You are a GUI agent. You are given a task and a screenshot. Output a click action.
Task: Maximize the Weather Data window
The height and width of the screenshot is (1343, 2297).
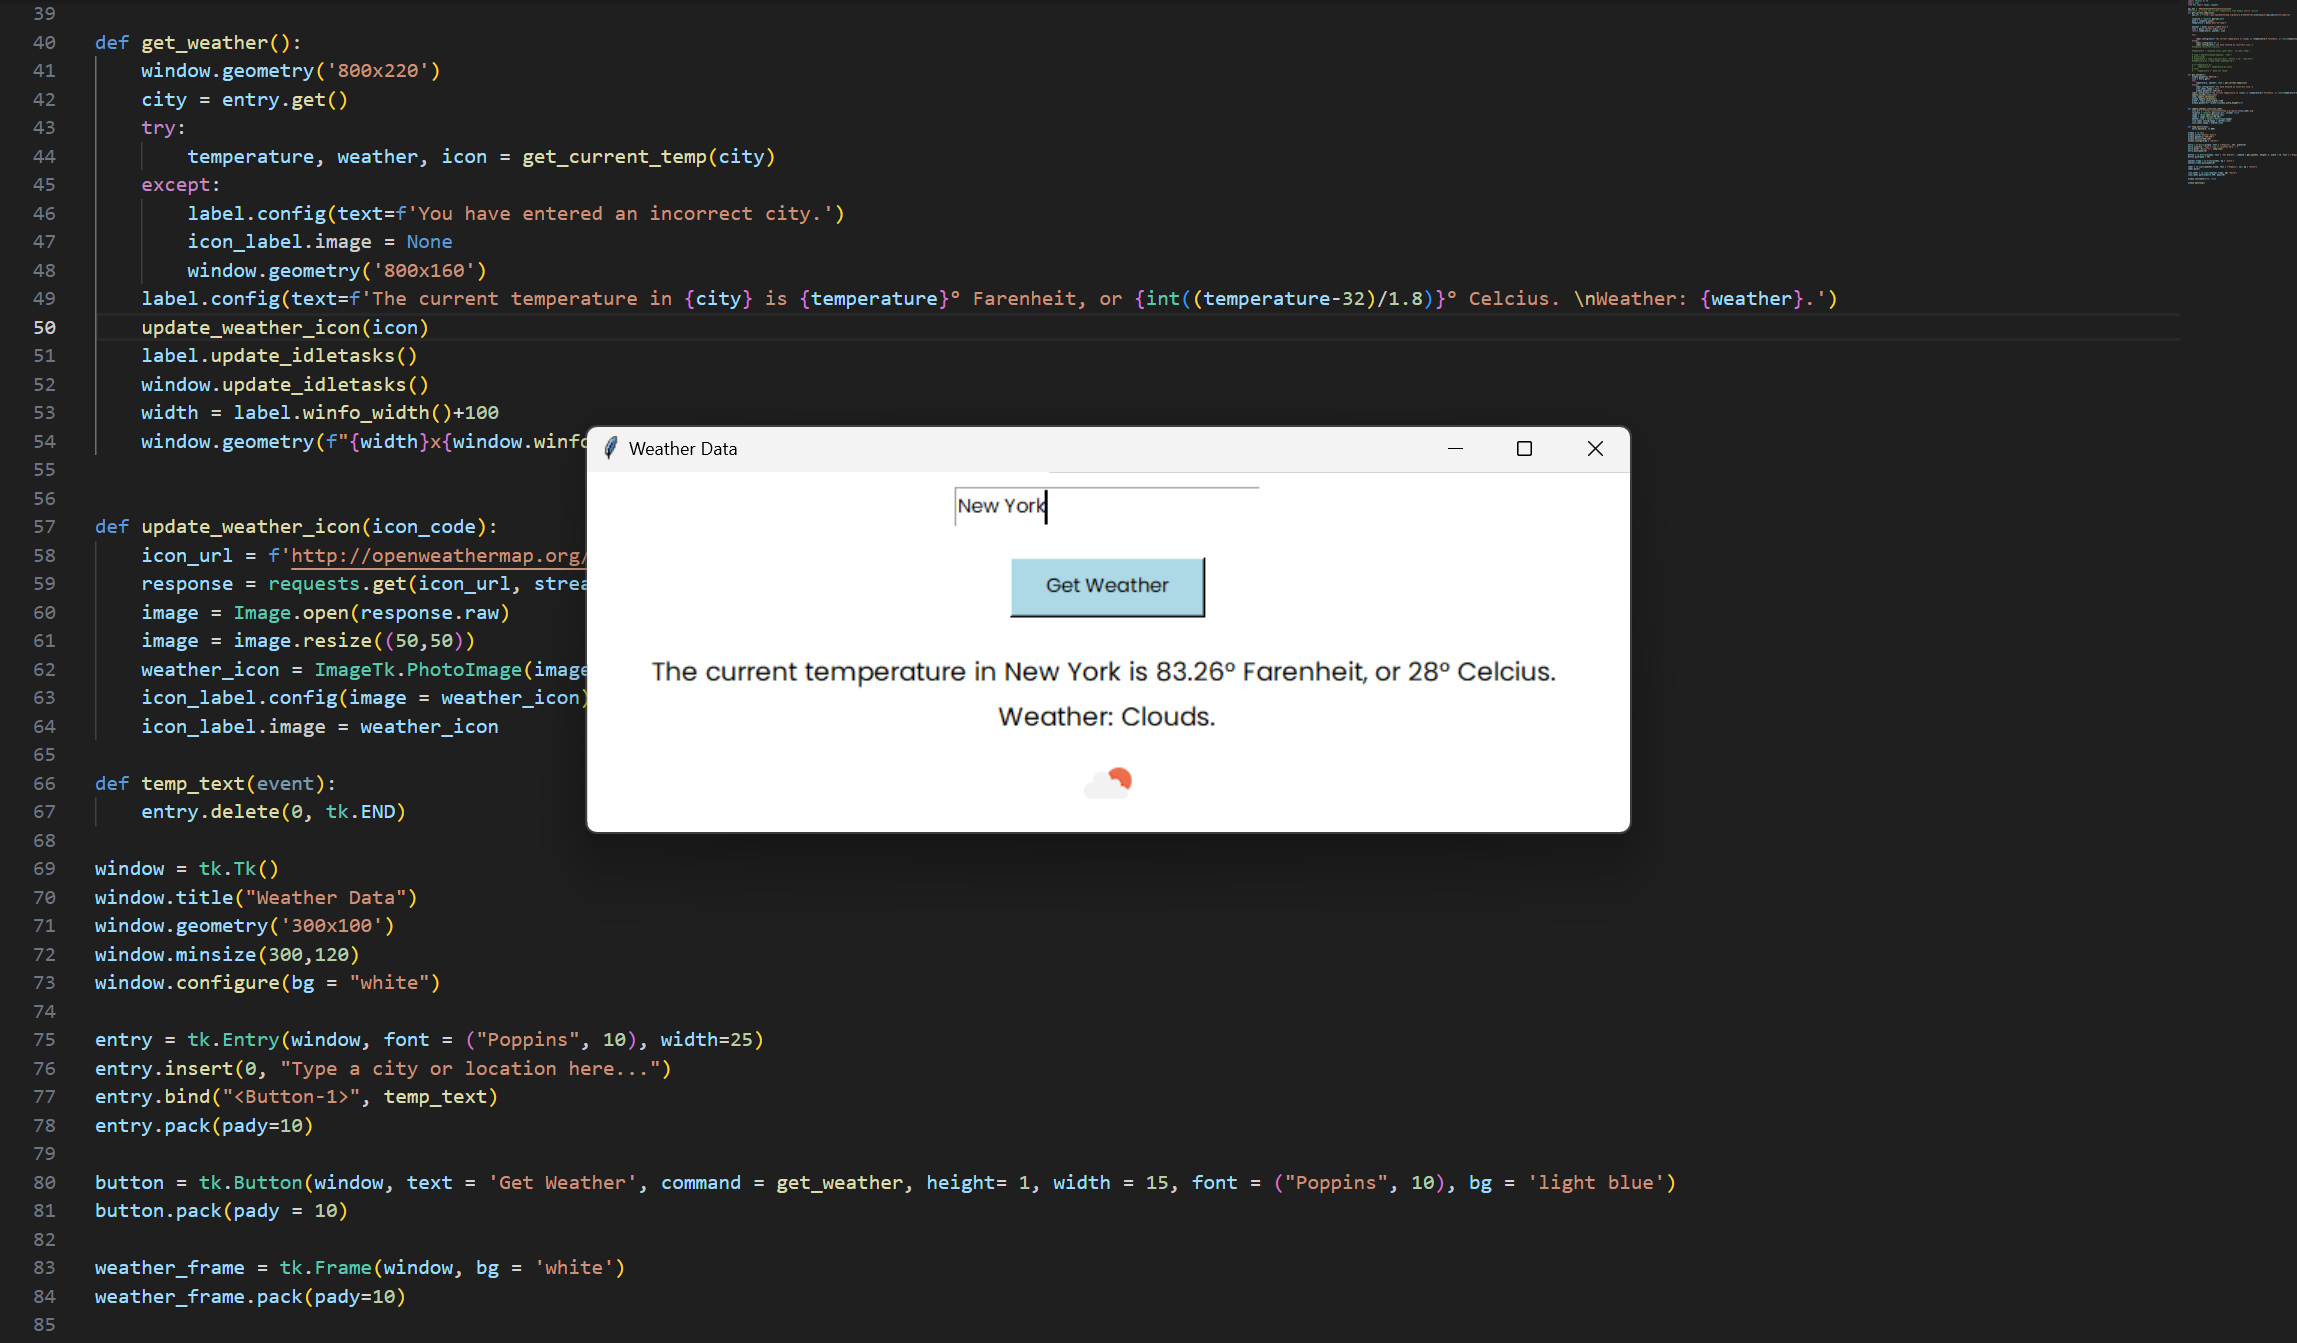[x=1524, y=449]
